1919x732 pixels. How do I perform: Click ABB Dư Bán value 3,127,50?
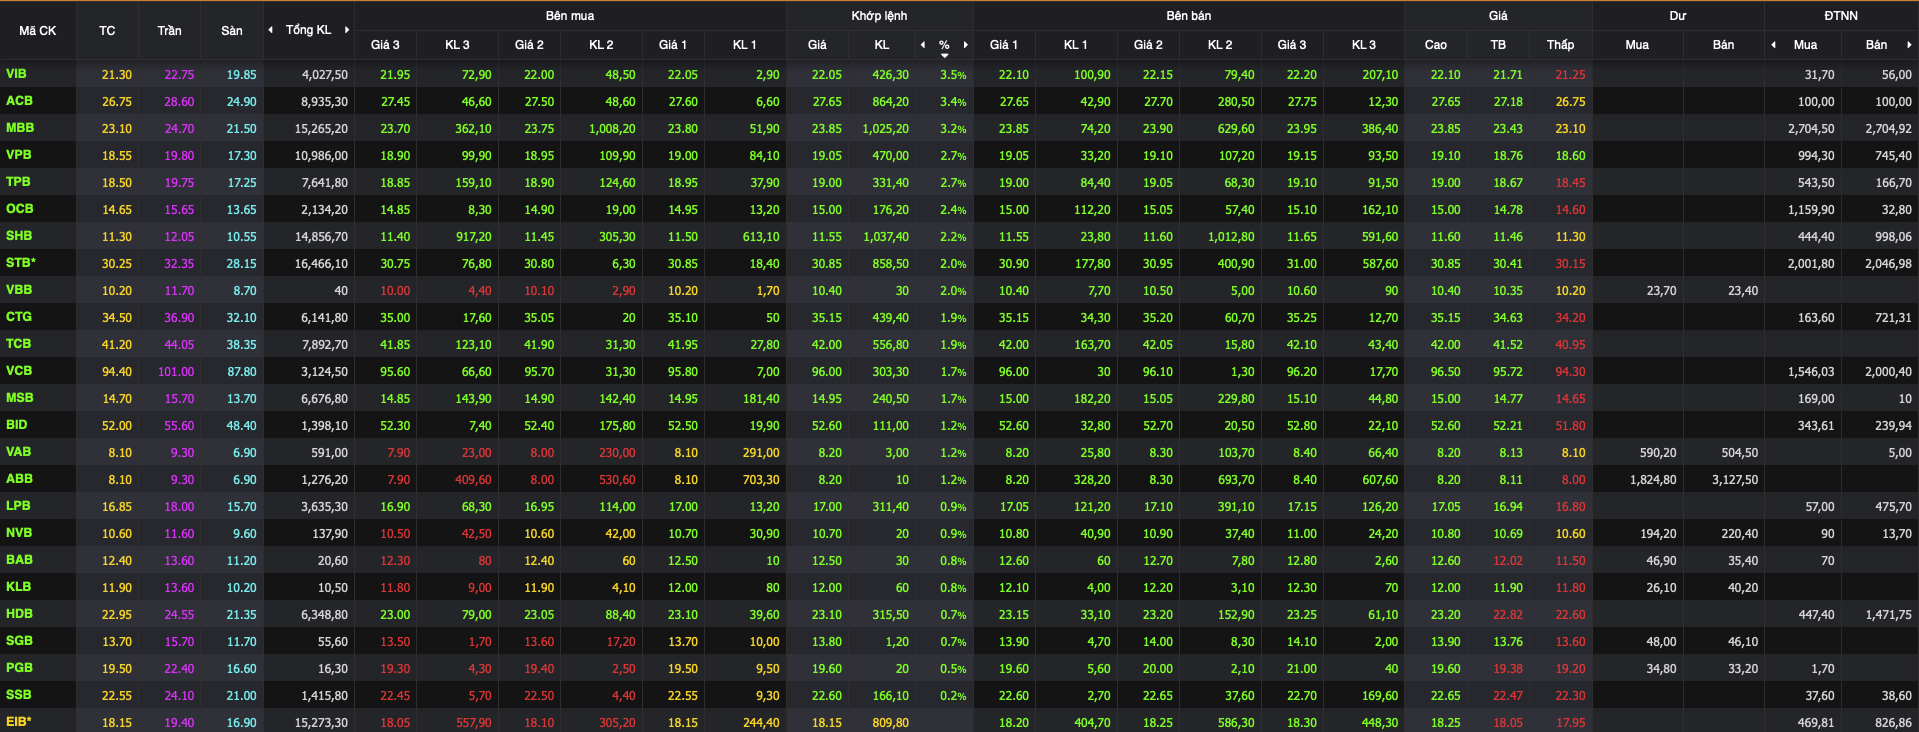point(1735,480)
